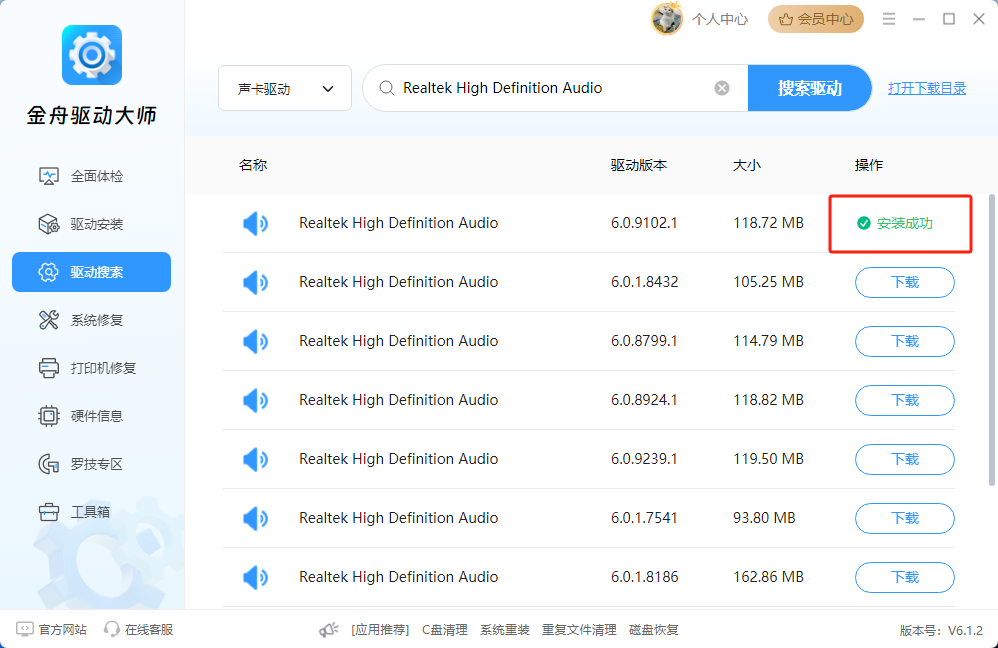Screen dimensions: 998x648
Task: Click the megaphone 应用推荐 icon
Action: pyautogui.click(x=329, y=630)
